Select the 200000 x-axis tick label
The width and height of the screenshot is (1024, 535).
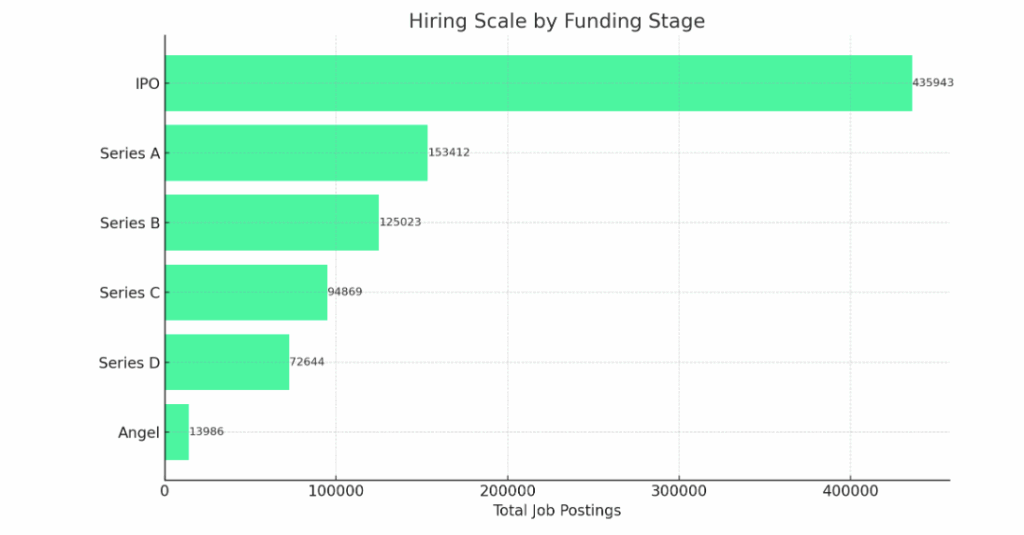click(507, 491)
